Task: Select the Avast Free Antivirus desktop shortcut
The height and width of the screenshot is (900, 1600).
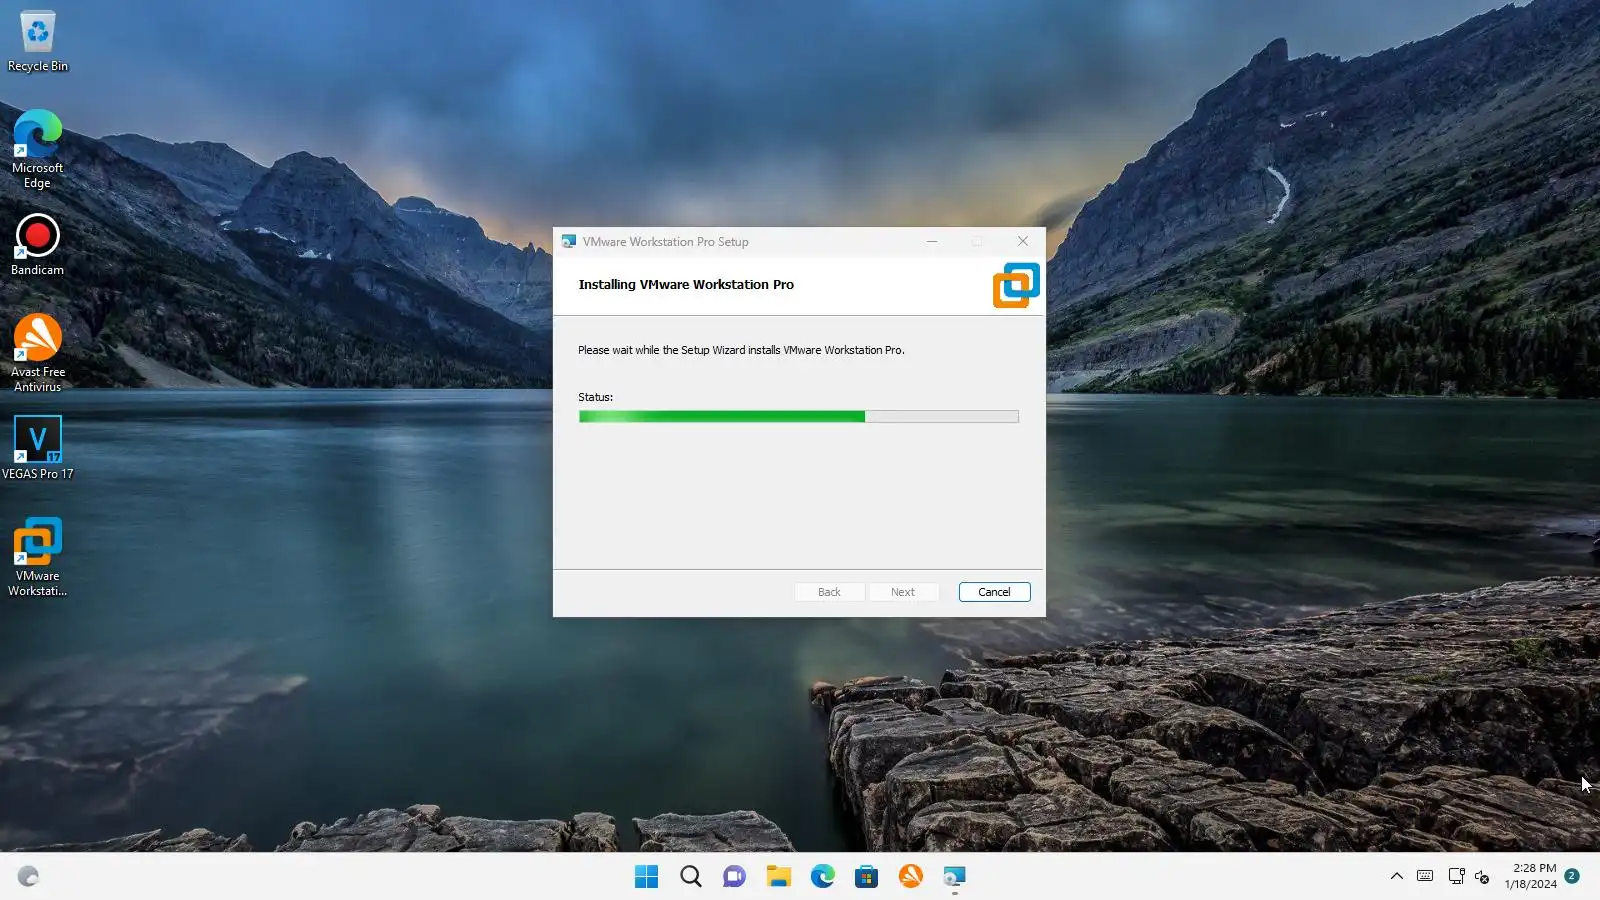Action: (x=38, y=353)
